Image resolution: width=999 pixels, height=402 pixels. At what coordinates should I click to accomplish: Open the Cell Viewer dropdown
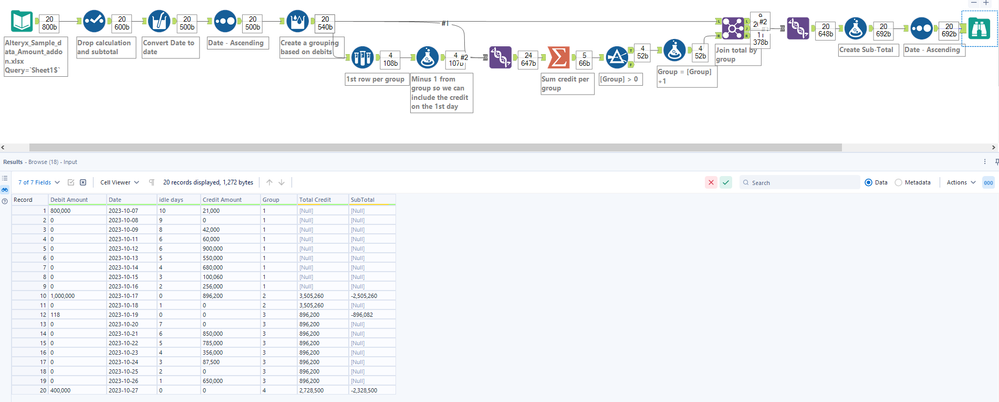click(120, 182)
